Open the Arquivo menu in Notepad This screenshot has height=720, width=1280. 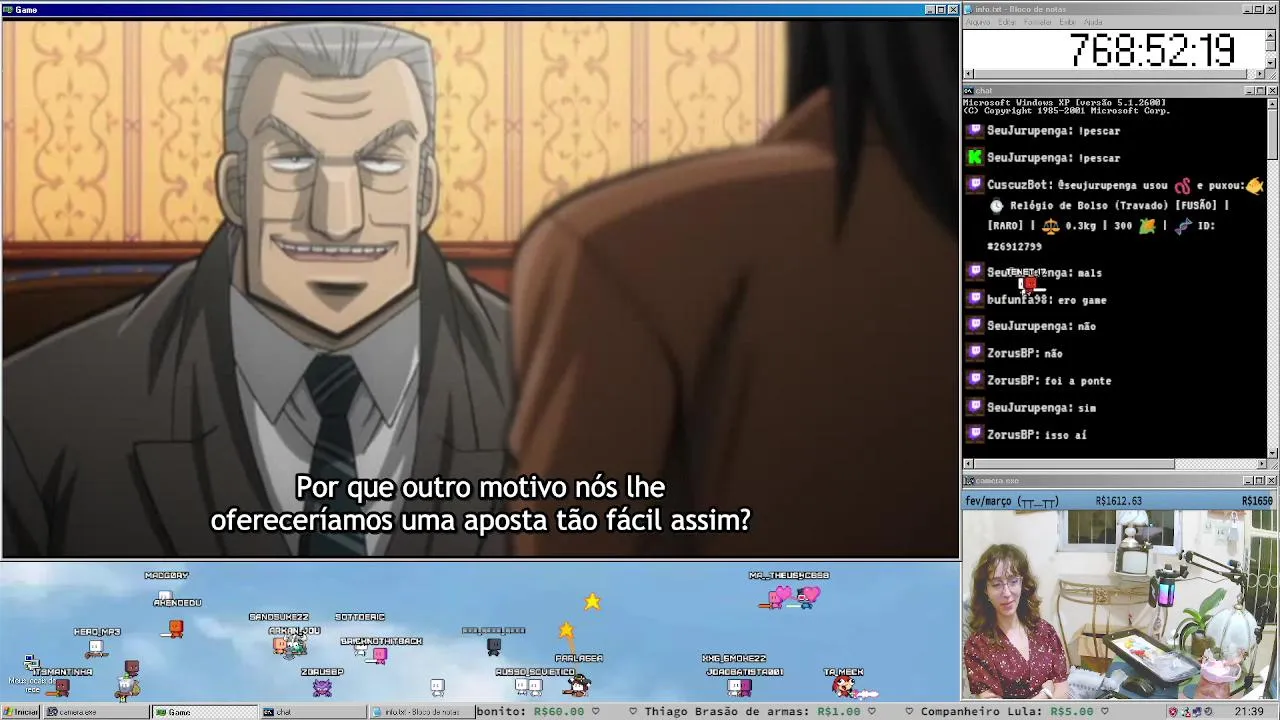pos(978,22)
